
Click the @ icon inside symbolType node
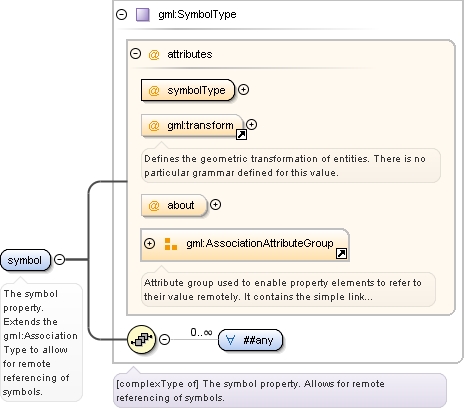154,91
